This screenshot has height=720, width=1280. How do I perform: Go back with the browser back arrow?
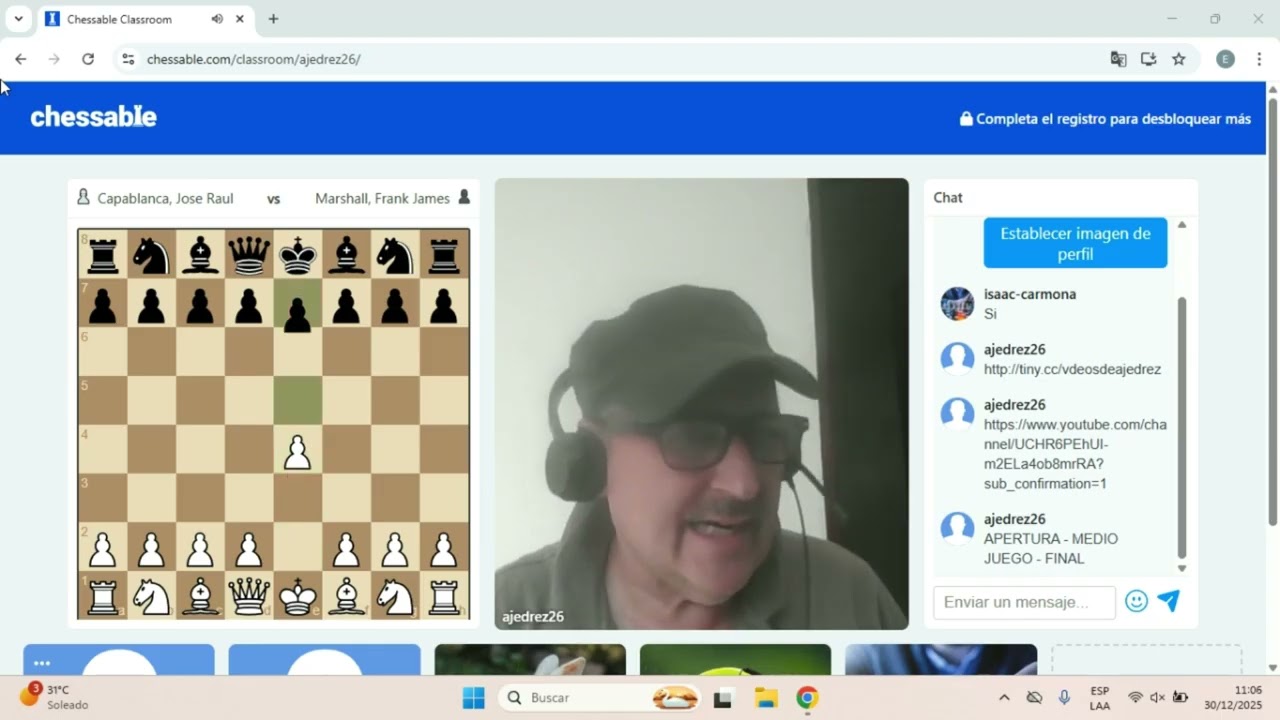coord(20,59)
